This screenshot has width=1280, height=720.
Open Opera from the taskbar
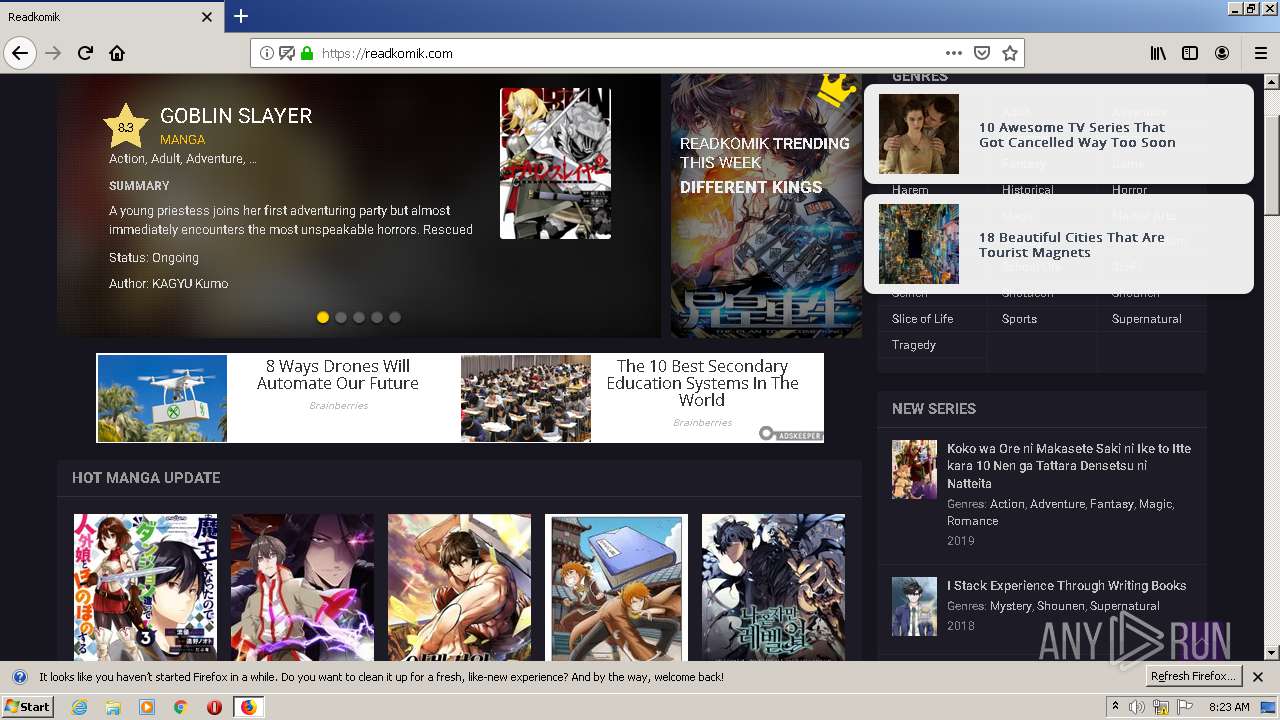click(214, 707)
